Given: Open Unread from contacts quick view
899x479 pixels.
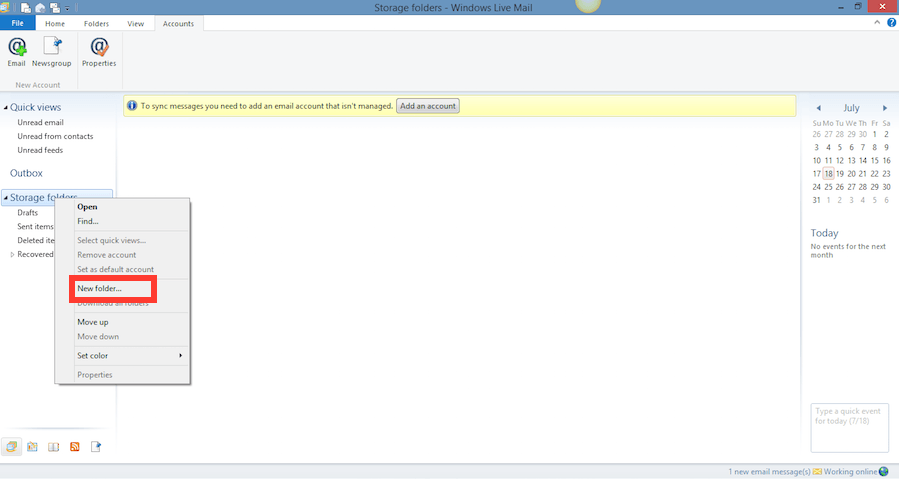Looking at the screenshot, I should [x=55, y=136].
